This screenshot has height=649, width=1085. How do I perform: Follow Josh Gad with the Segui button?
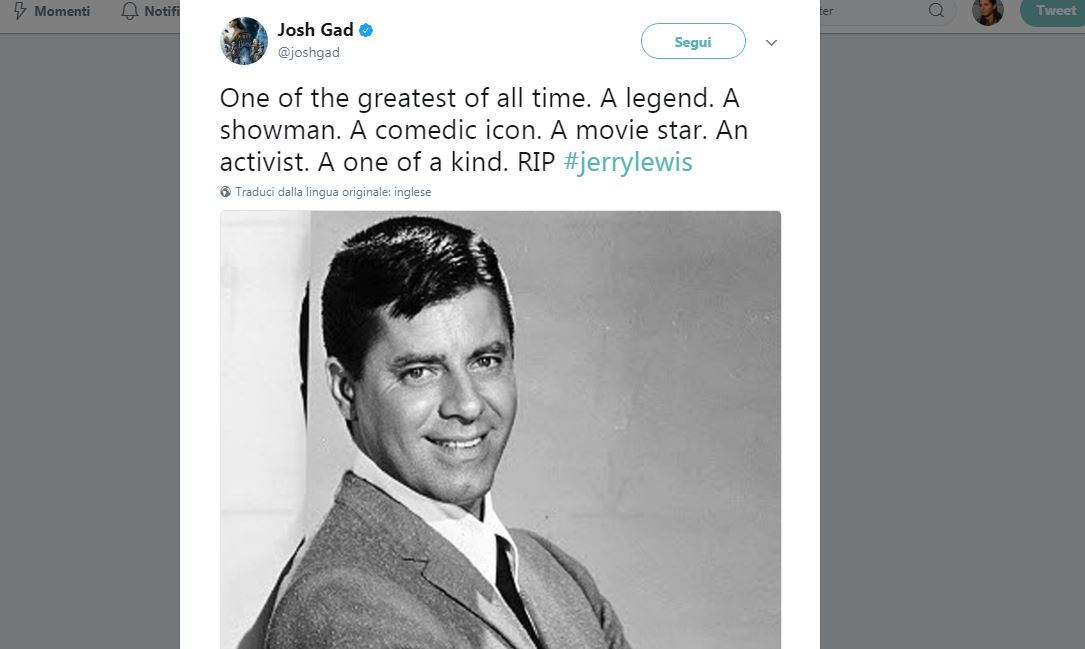(693, 41)
